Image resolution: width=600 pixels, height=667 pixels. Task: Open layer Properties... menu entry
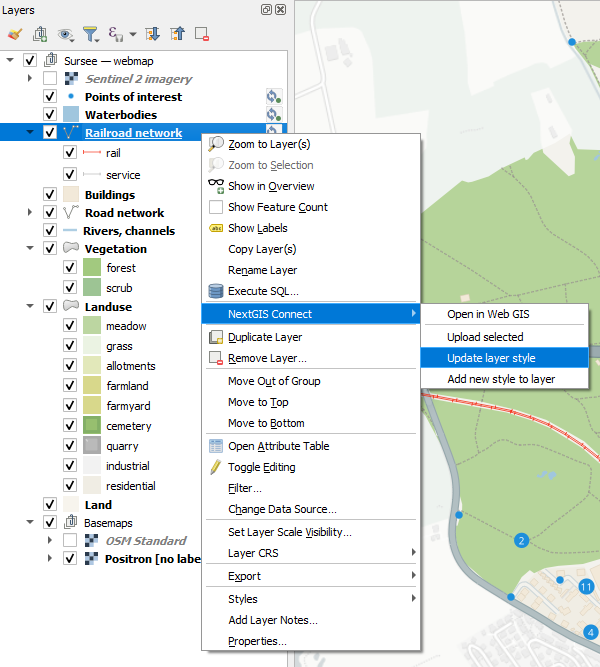pos(257,641)
